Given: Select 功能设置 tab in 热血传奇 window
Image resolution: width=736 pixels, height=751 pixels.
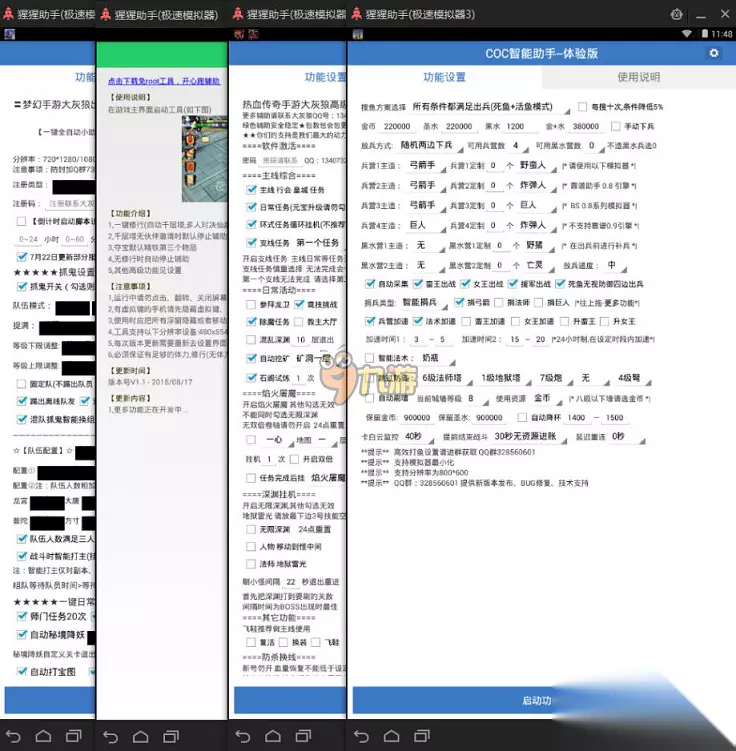Looking at the screenshot, I should (325, 77).
